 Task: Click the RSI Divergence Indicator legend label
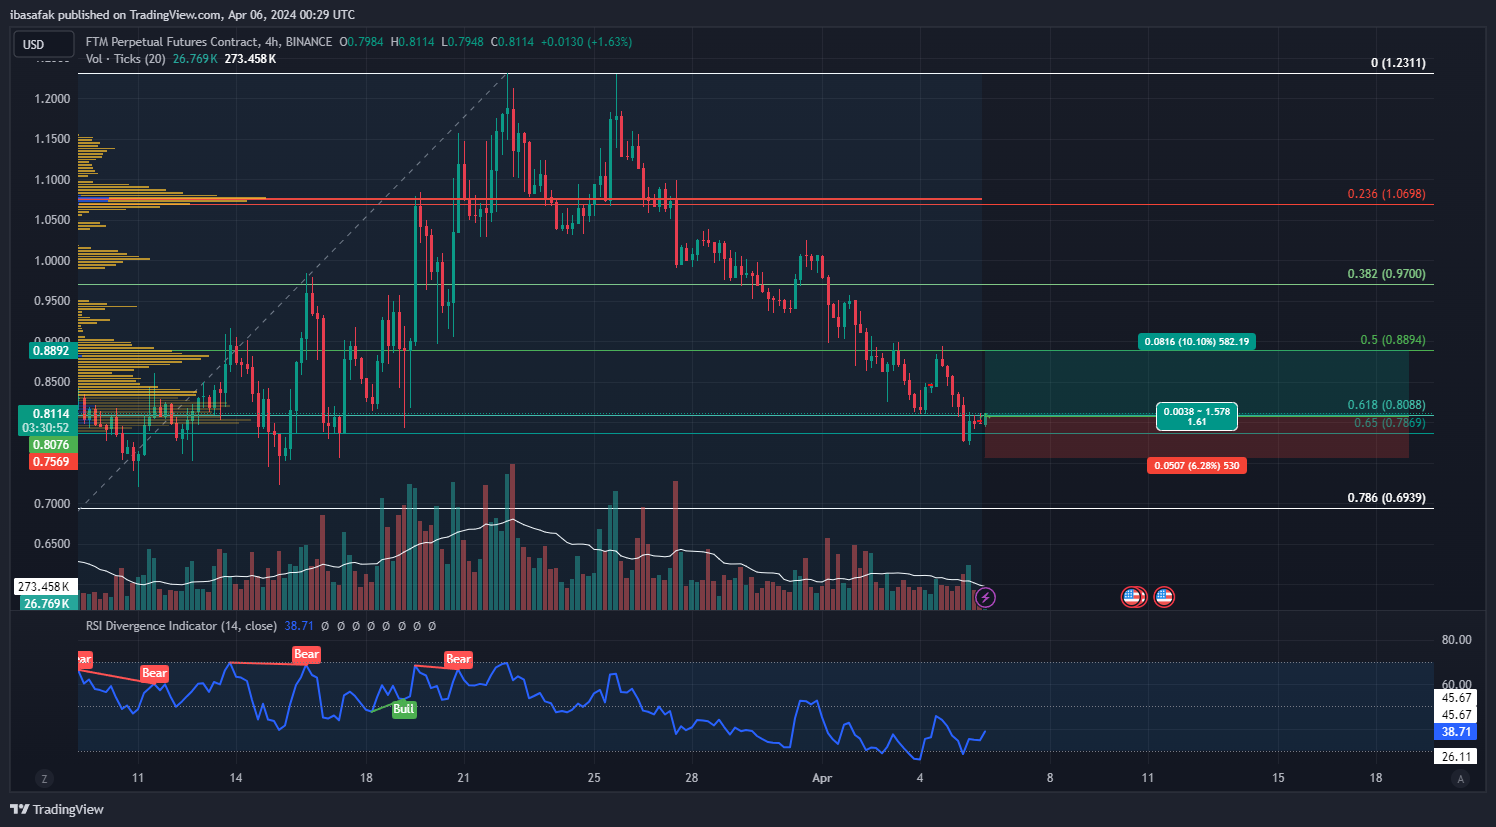(x=181, y=626)
